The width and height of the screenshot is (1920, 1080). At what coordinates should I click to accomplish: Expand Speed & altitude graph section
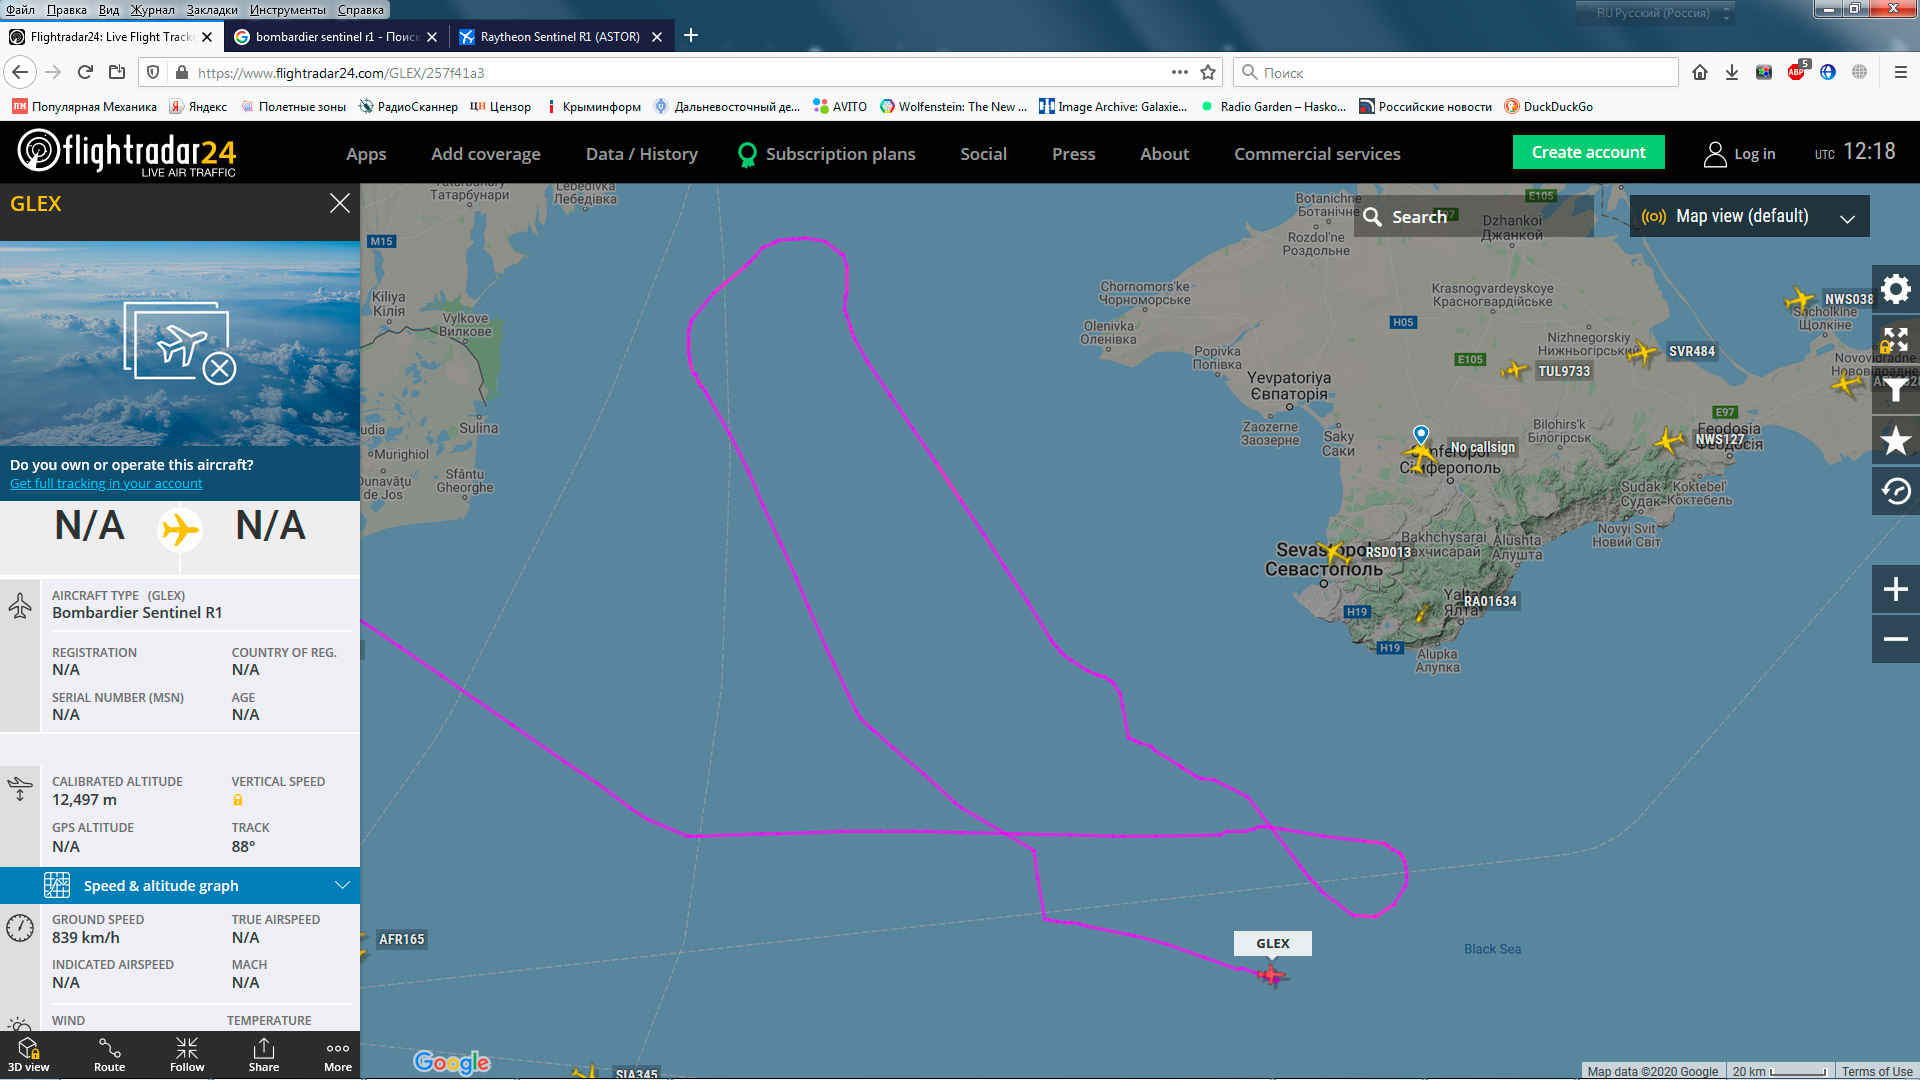(x=180, y=885)
